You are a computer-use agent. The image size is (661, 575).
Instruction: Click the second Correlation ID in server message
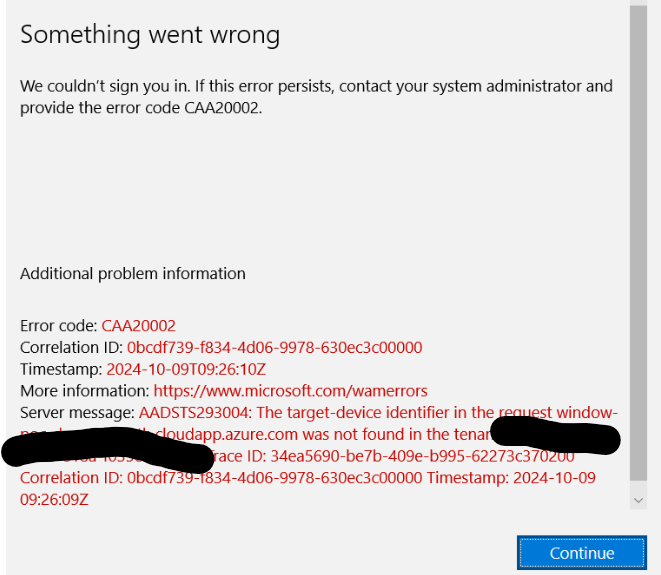pyautogui.click(x=221, y=478)
